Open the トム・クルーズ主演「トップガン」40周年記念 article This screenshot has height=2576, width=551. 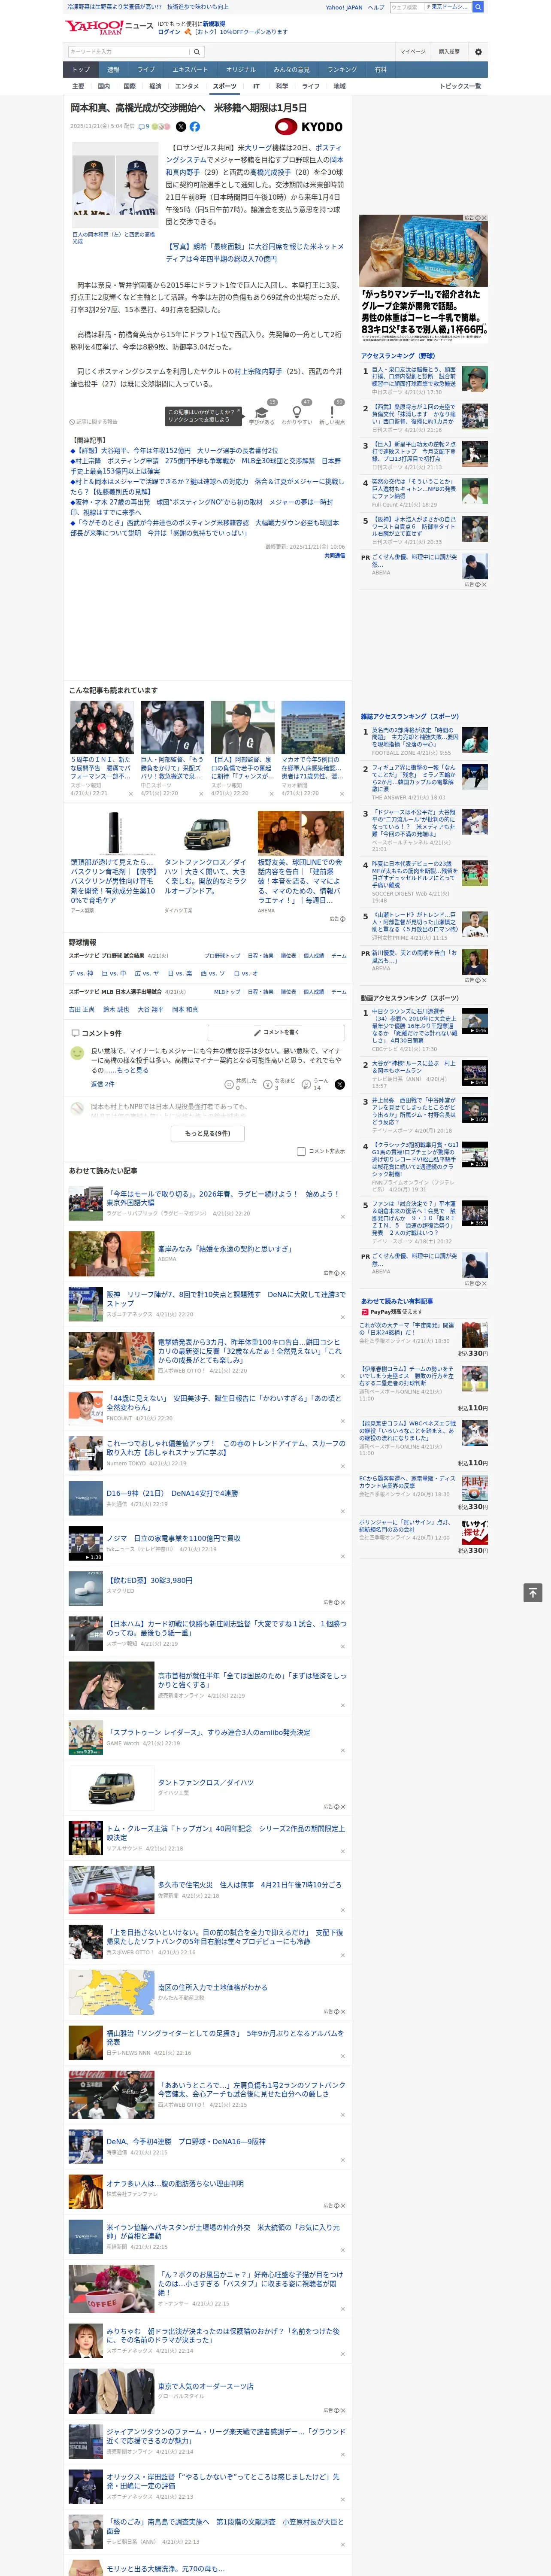tap(226, 1832)
